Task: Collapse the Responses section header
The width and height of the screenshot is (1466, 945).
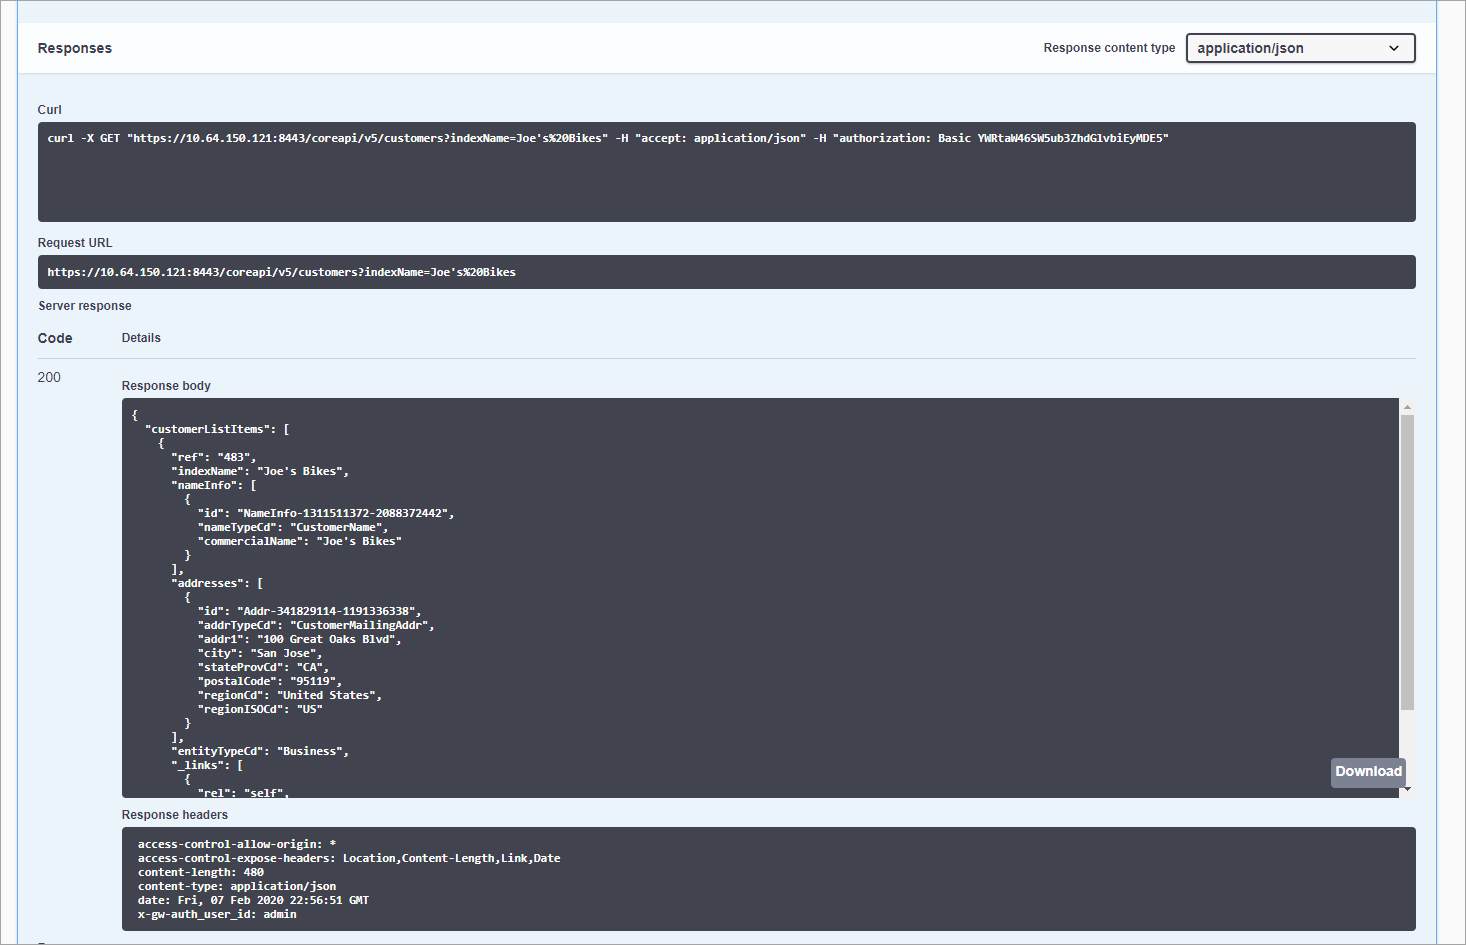Action: point(74,47)
